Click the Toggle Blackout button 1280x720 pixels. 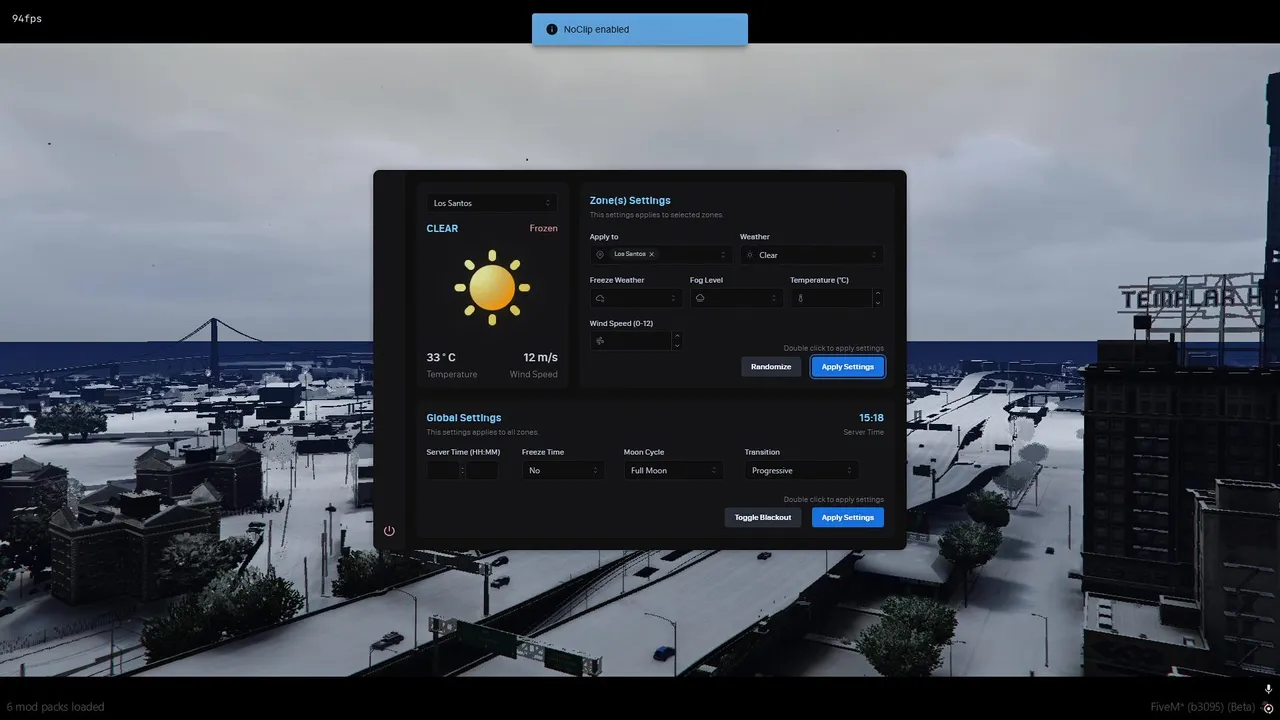tap(763, 517)
